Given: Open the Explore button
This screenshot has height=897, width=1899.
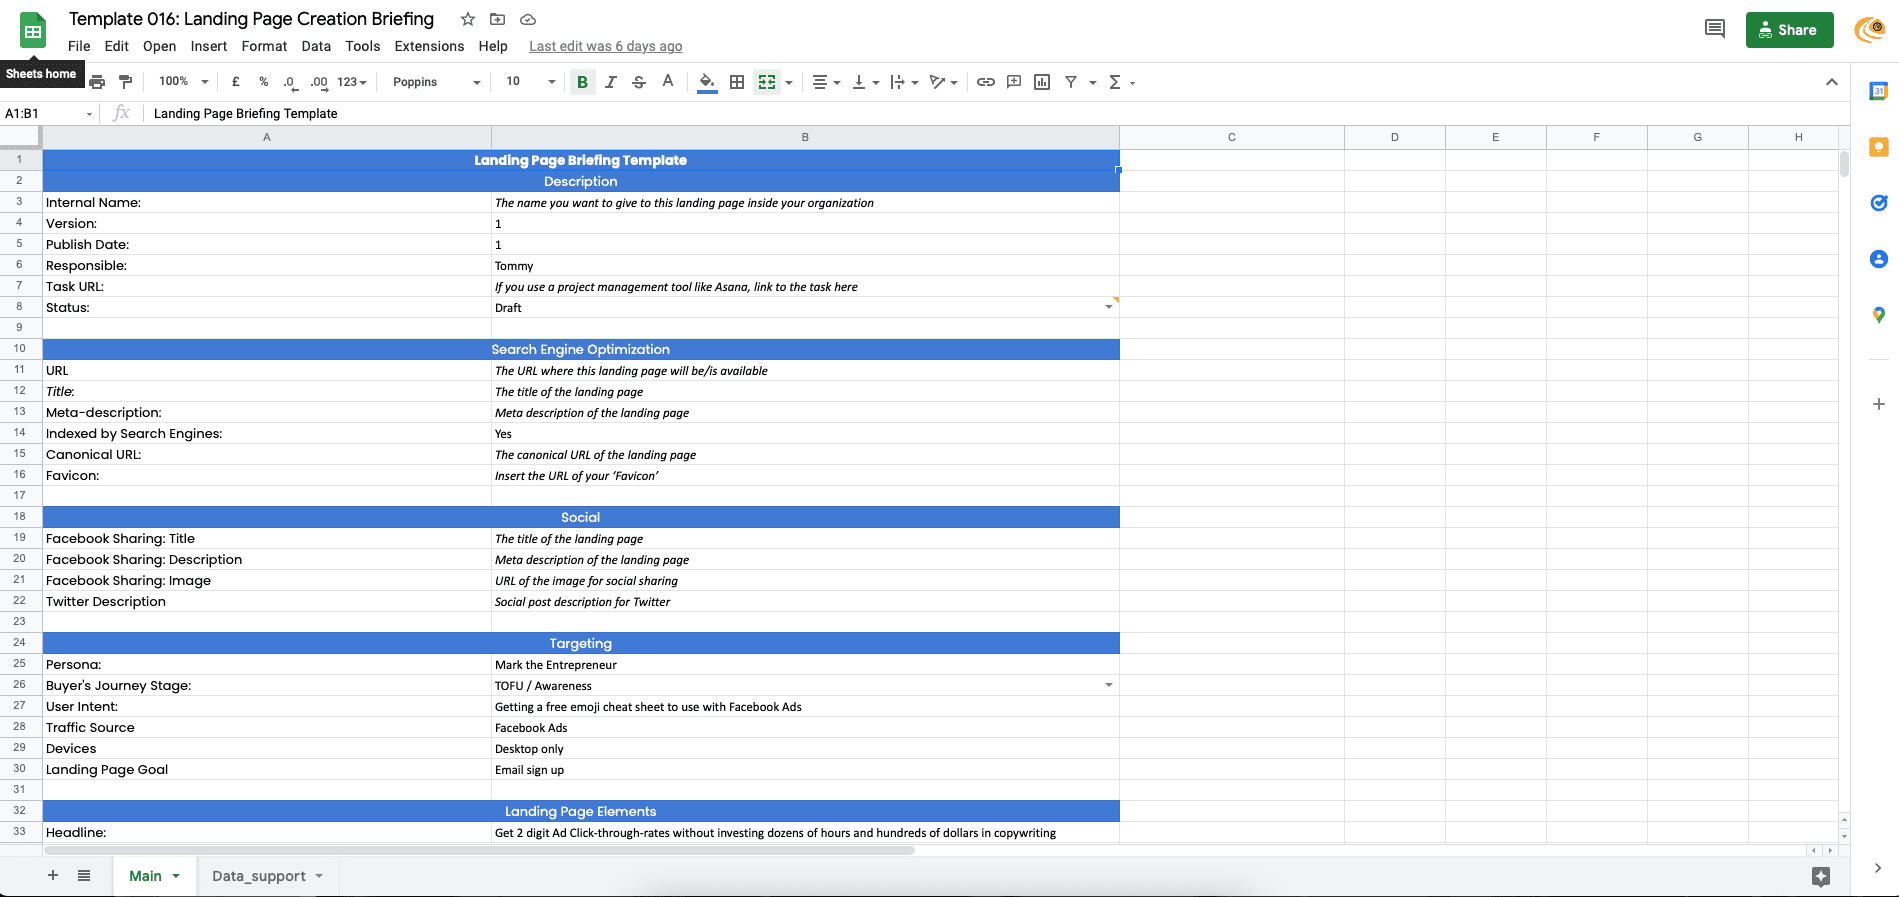Looking at the screenshot, I should [x=1820, y=876].
